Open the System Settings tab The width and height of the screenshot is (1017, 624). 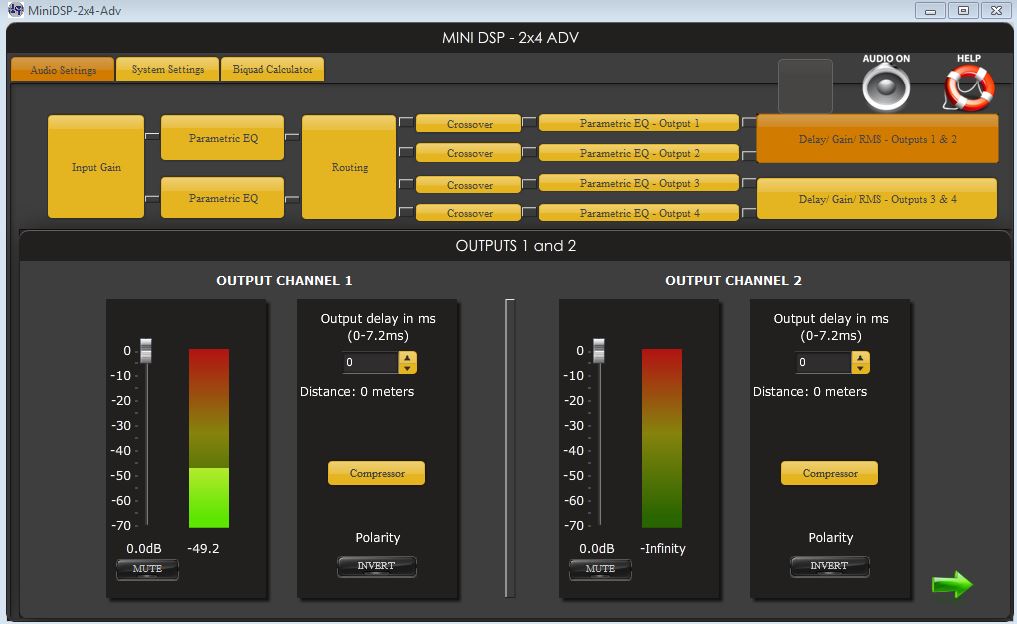[x=167, y=69]
